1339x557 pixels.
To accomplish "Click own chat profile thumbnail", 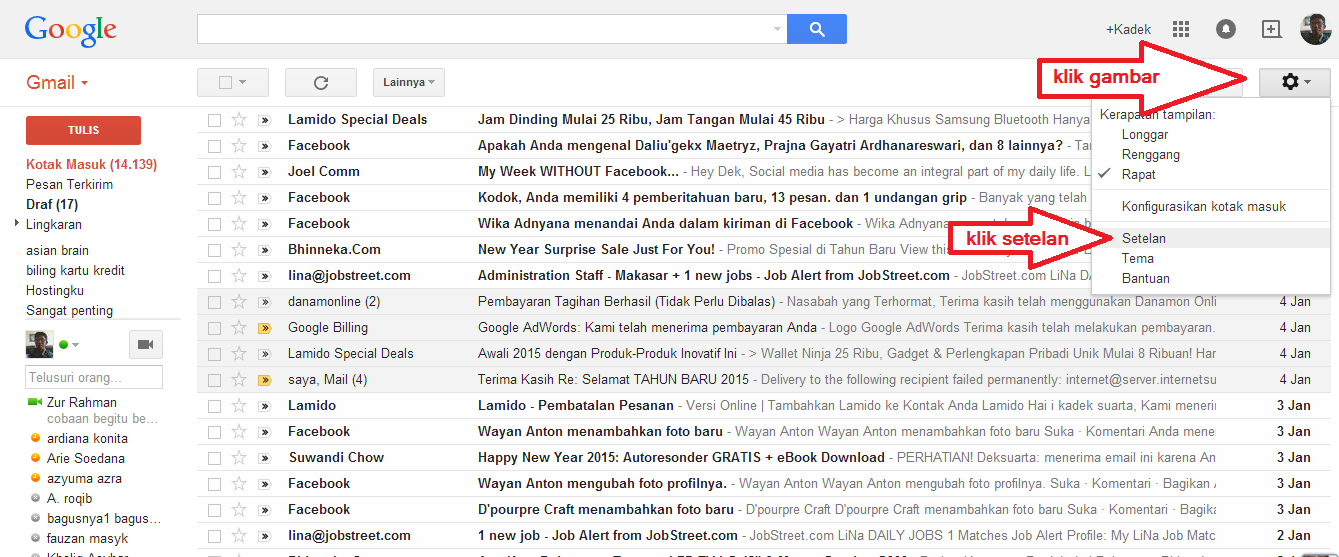I will point(39,344).
